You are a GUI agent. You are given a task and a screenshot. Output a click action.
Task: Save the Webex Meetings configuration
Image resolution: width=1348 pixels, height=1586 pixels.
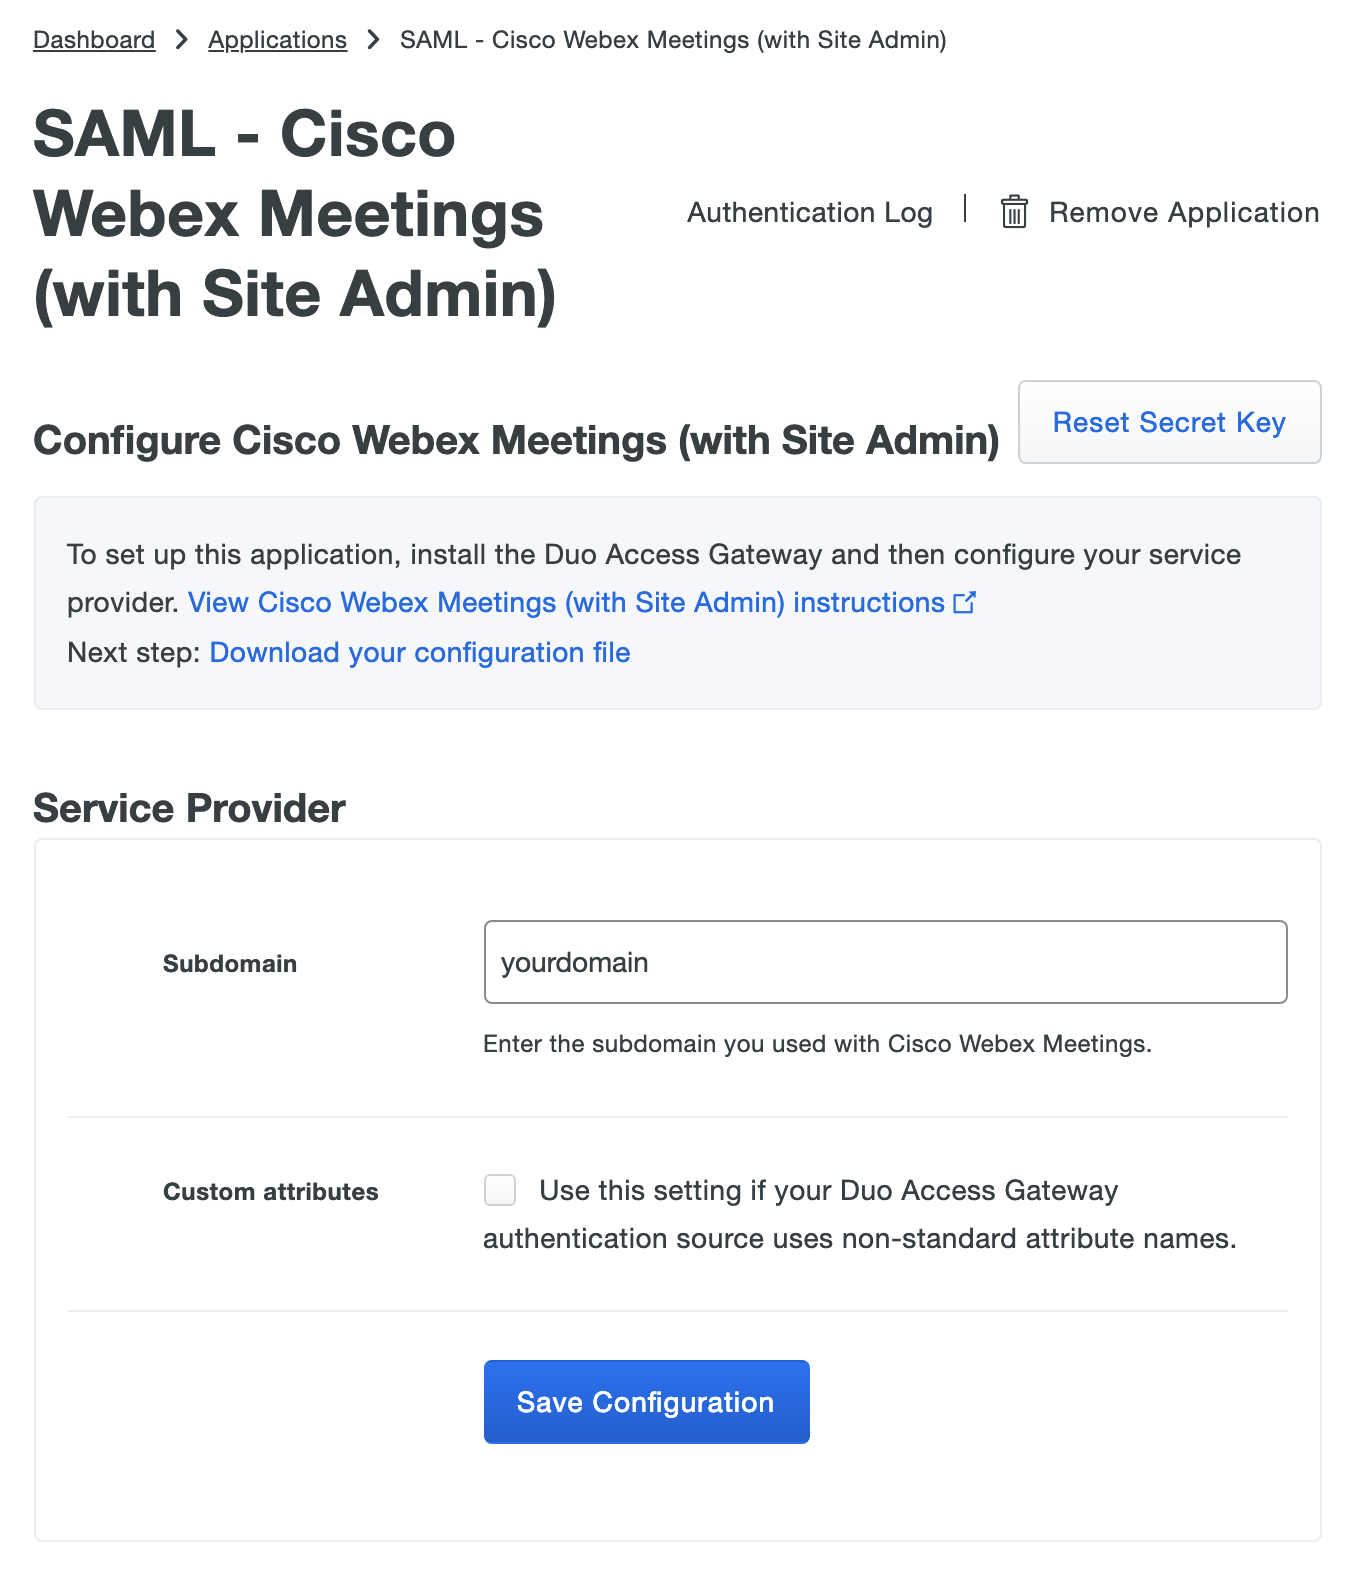coord(646,1401)
